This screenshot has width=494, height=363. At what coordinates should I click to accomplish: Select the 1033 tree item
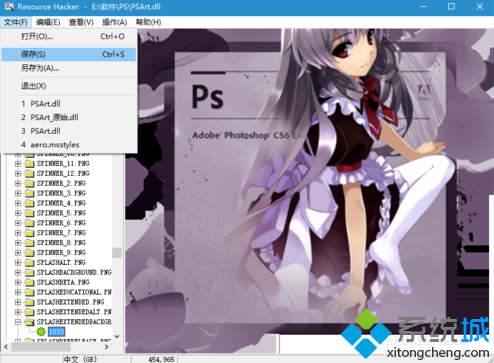click(56, 332)
